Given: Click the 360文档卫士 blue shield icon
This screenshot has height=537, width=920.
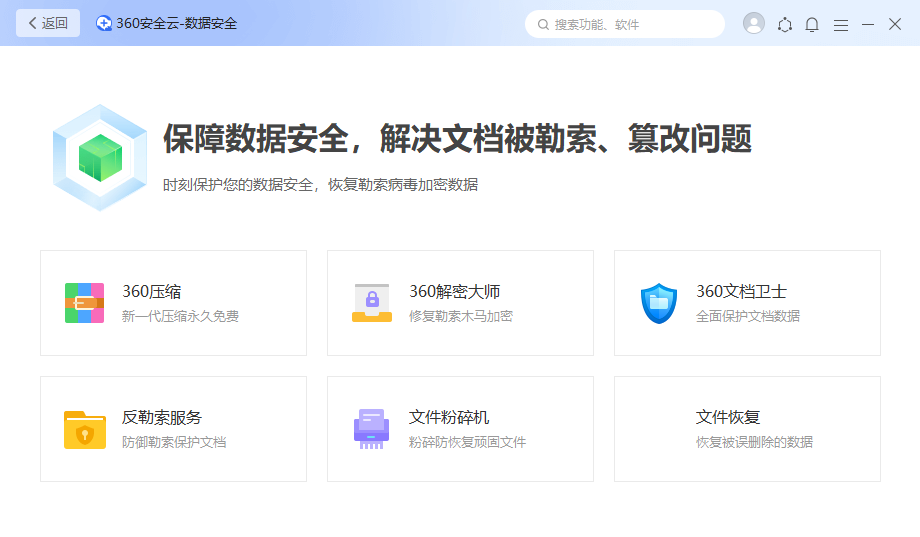Looking at the screenshot, I should (659, 303).
